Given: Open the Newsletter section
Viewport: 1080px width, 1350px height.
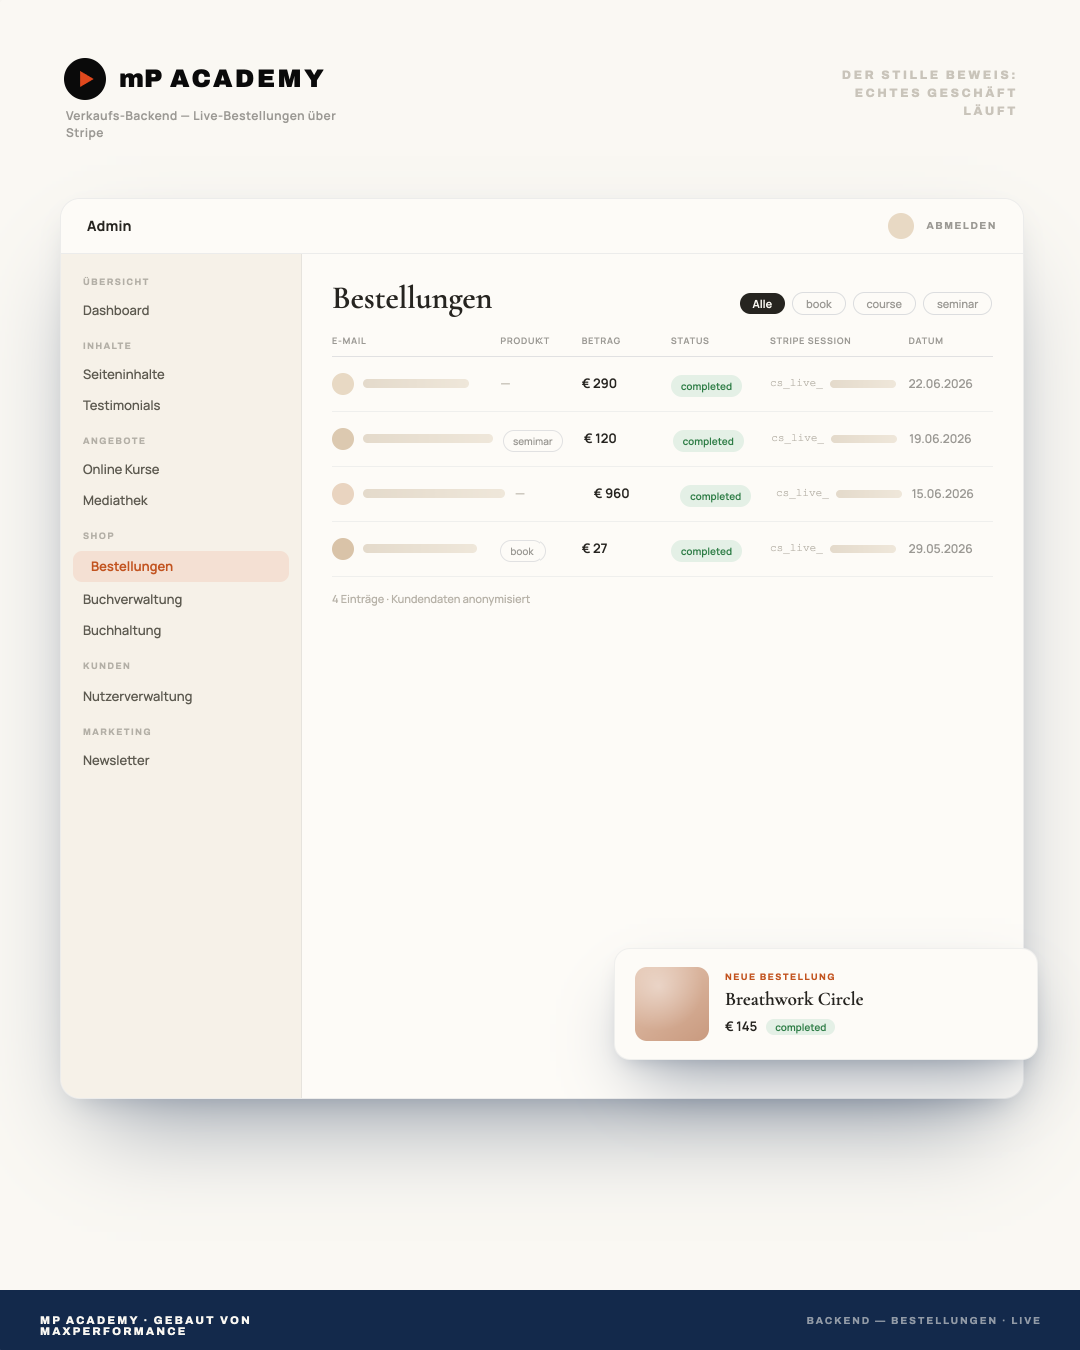Looking at the screenshot, I should (x=116, y=761).
